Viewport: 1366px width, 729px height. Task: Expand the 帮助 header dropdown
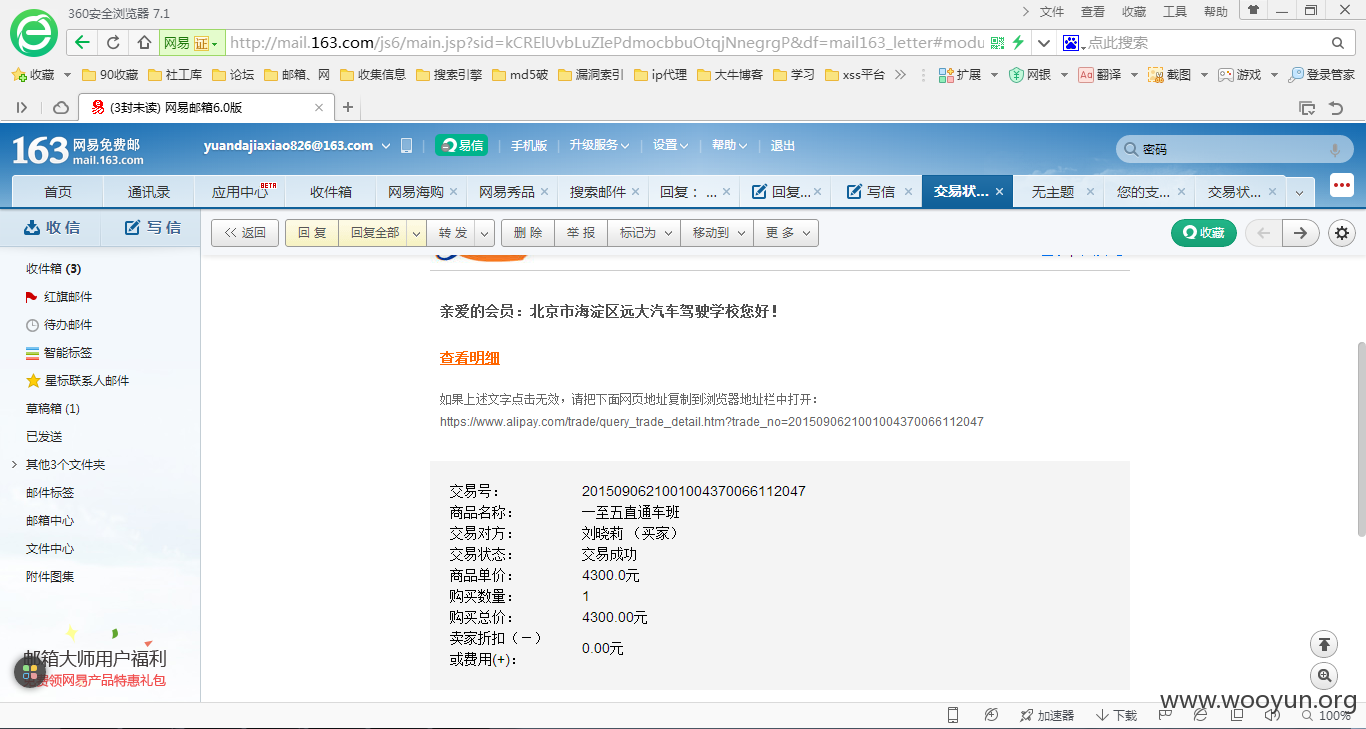(729, 146)
